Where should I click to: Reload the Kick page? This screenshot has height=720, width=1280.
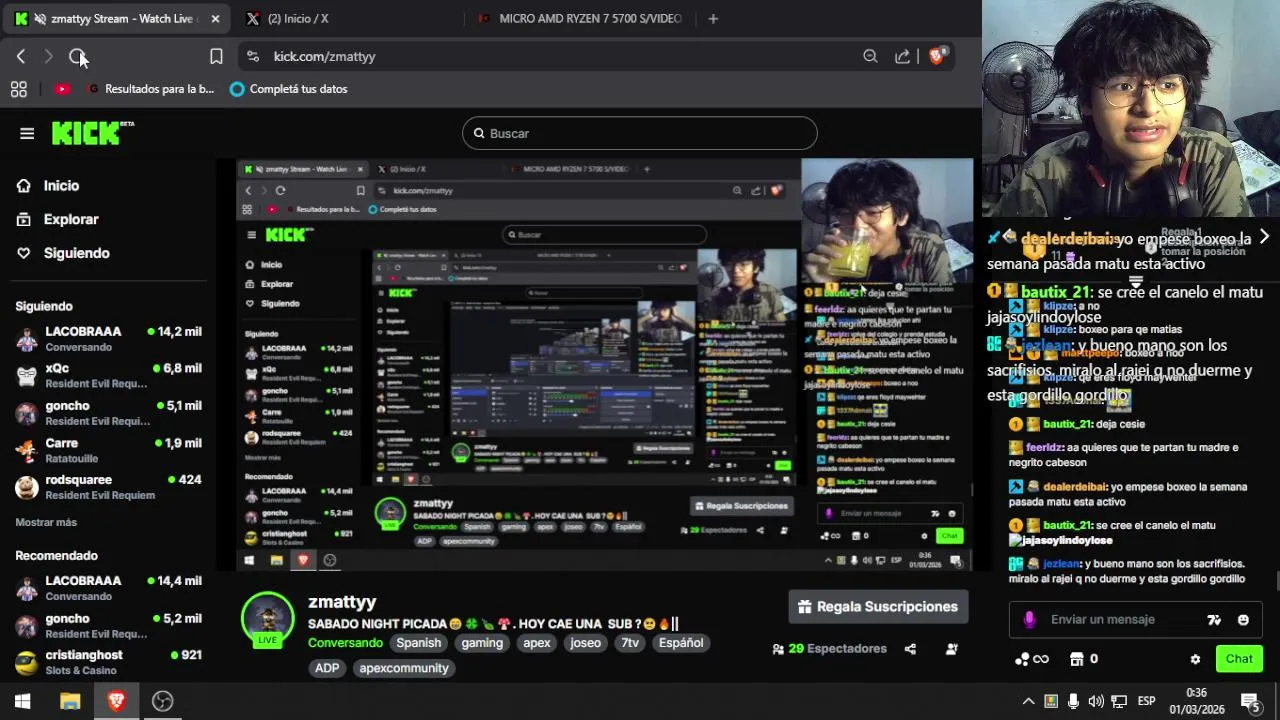(77, 57)
